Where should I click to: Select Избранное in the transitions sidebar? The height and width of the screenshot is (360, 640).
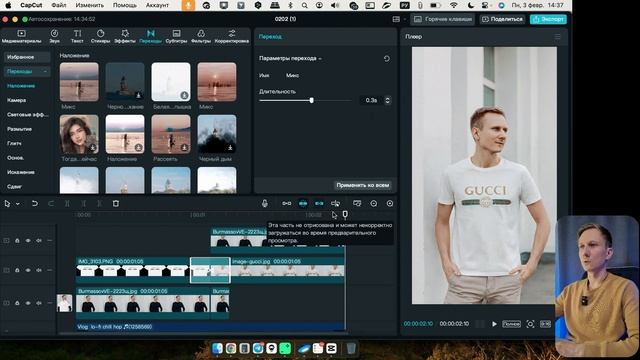(x=27, y=57)
